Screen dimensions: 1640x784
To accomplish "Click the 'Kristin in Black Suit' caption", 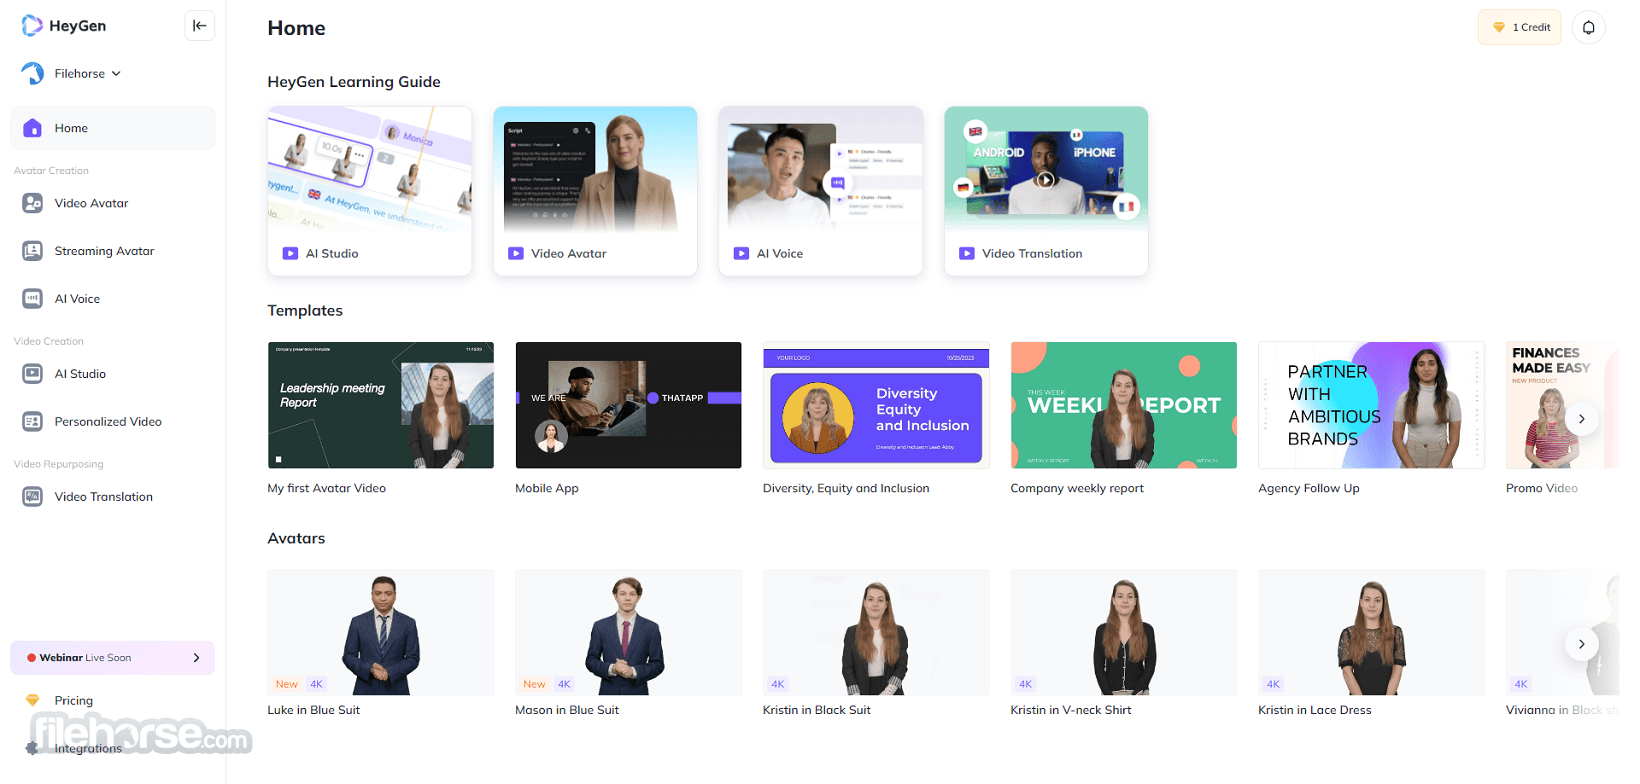I will pos(817,710).
